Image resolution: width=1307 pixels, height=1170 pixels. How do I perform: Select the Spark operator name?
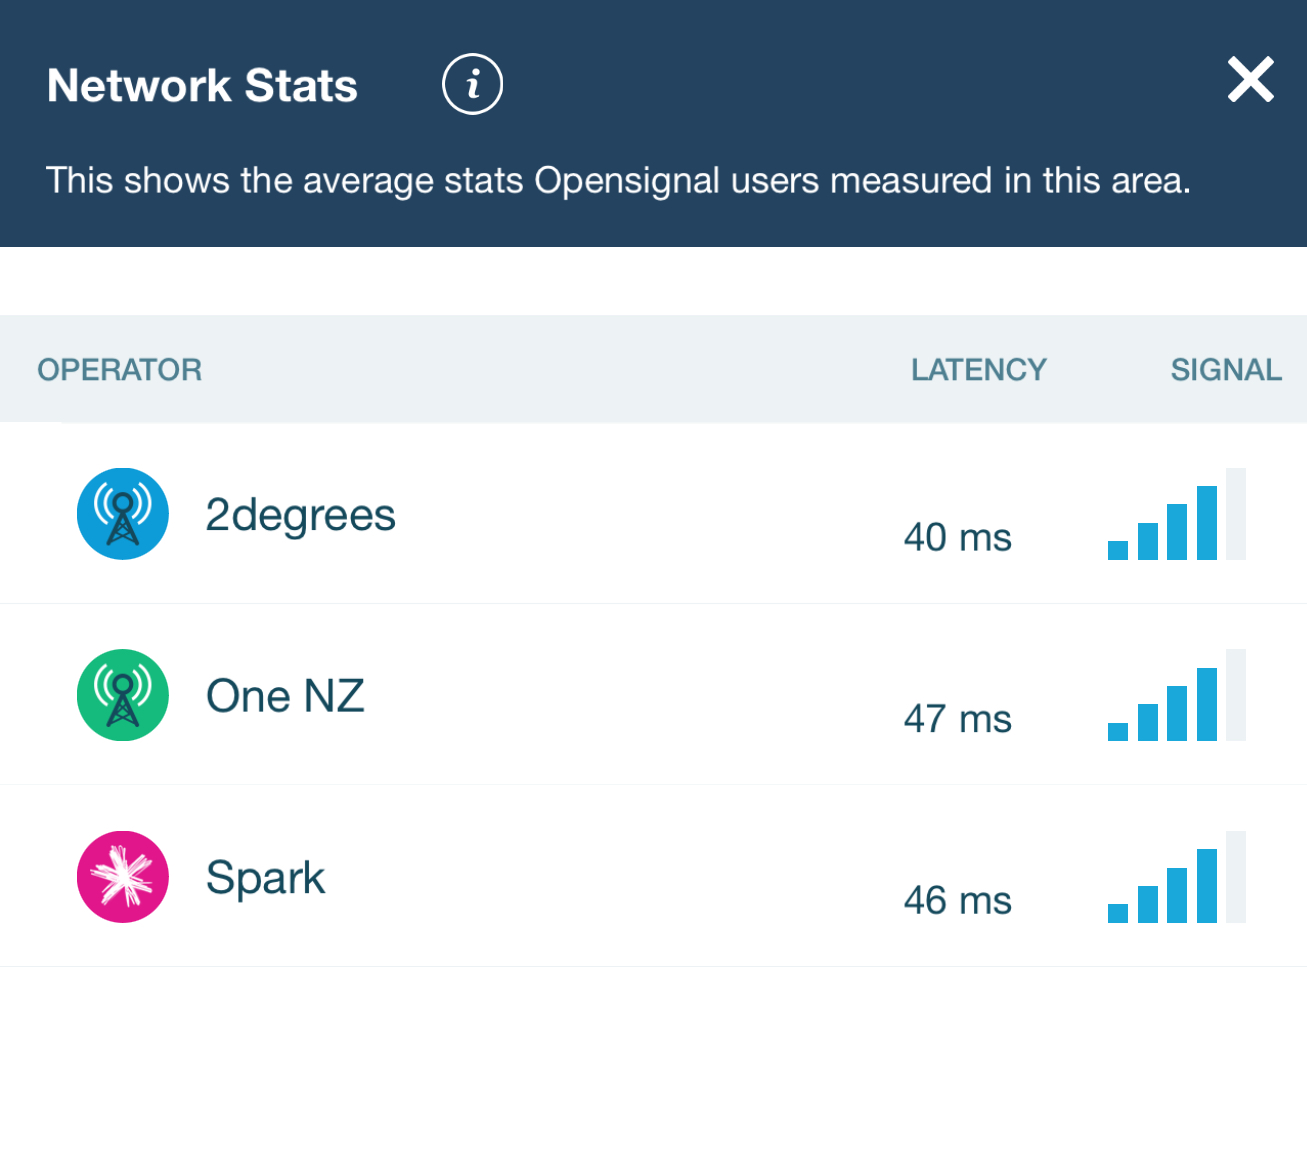265,878
